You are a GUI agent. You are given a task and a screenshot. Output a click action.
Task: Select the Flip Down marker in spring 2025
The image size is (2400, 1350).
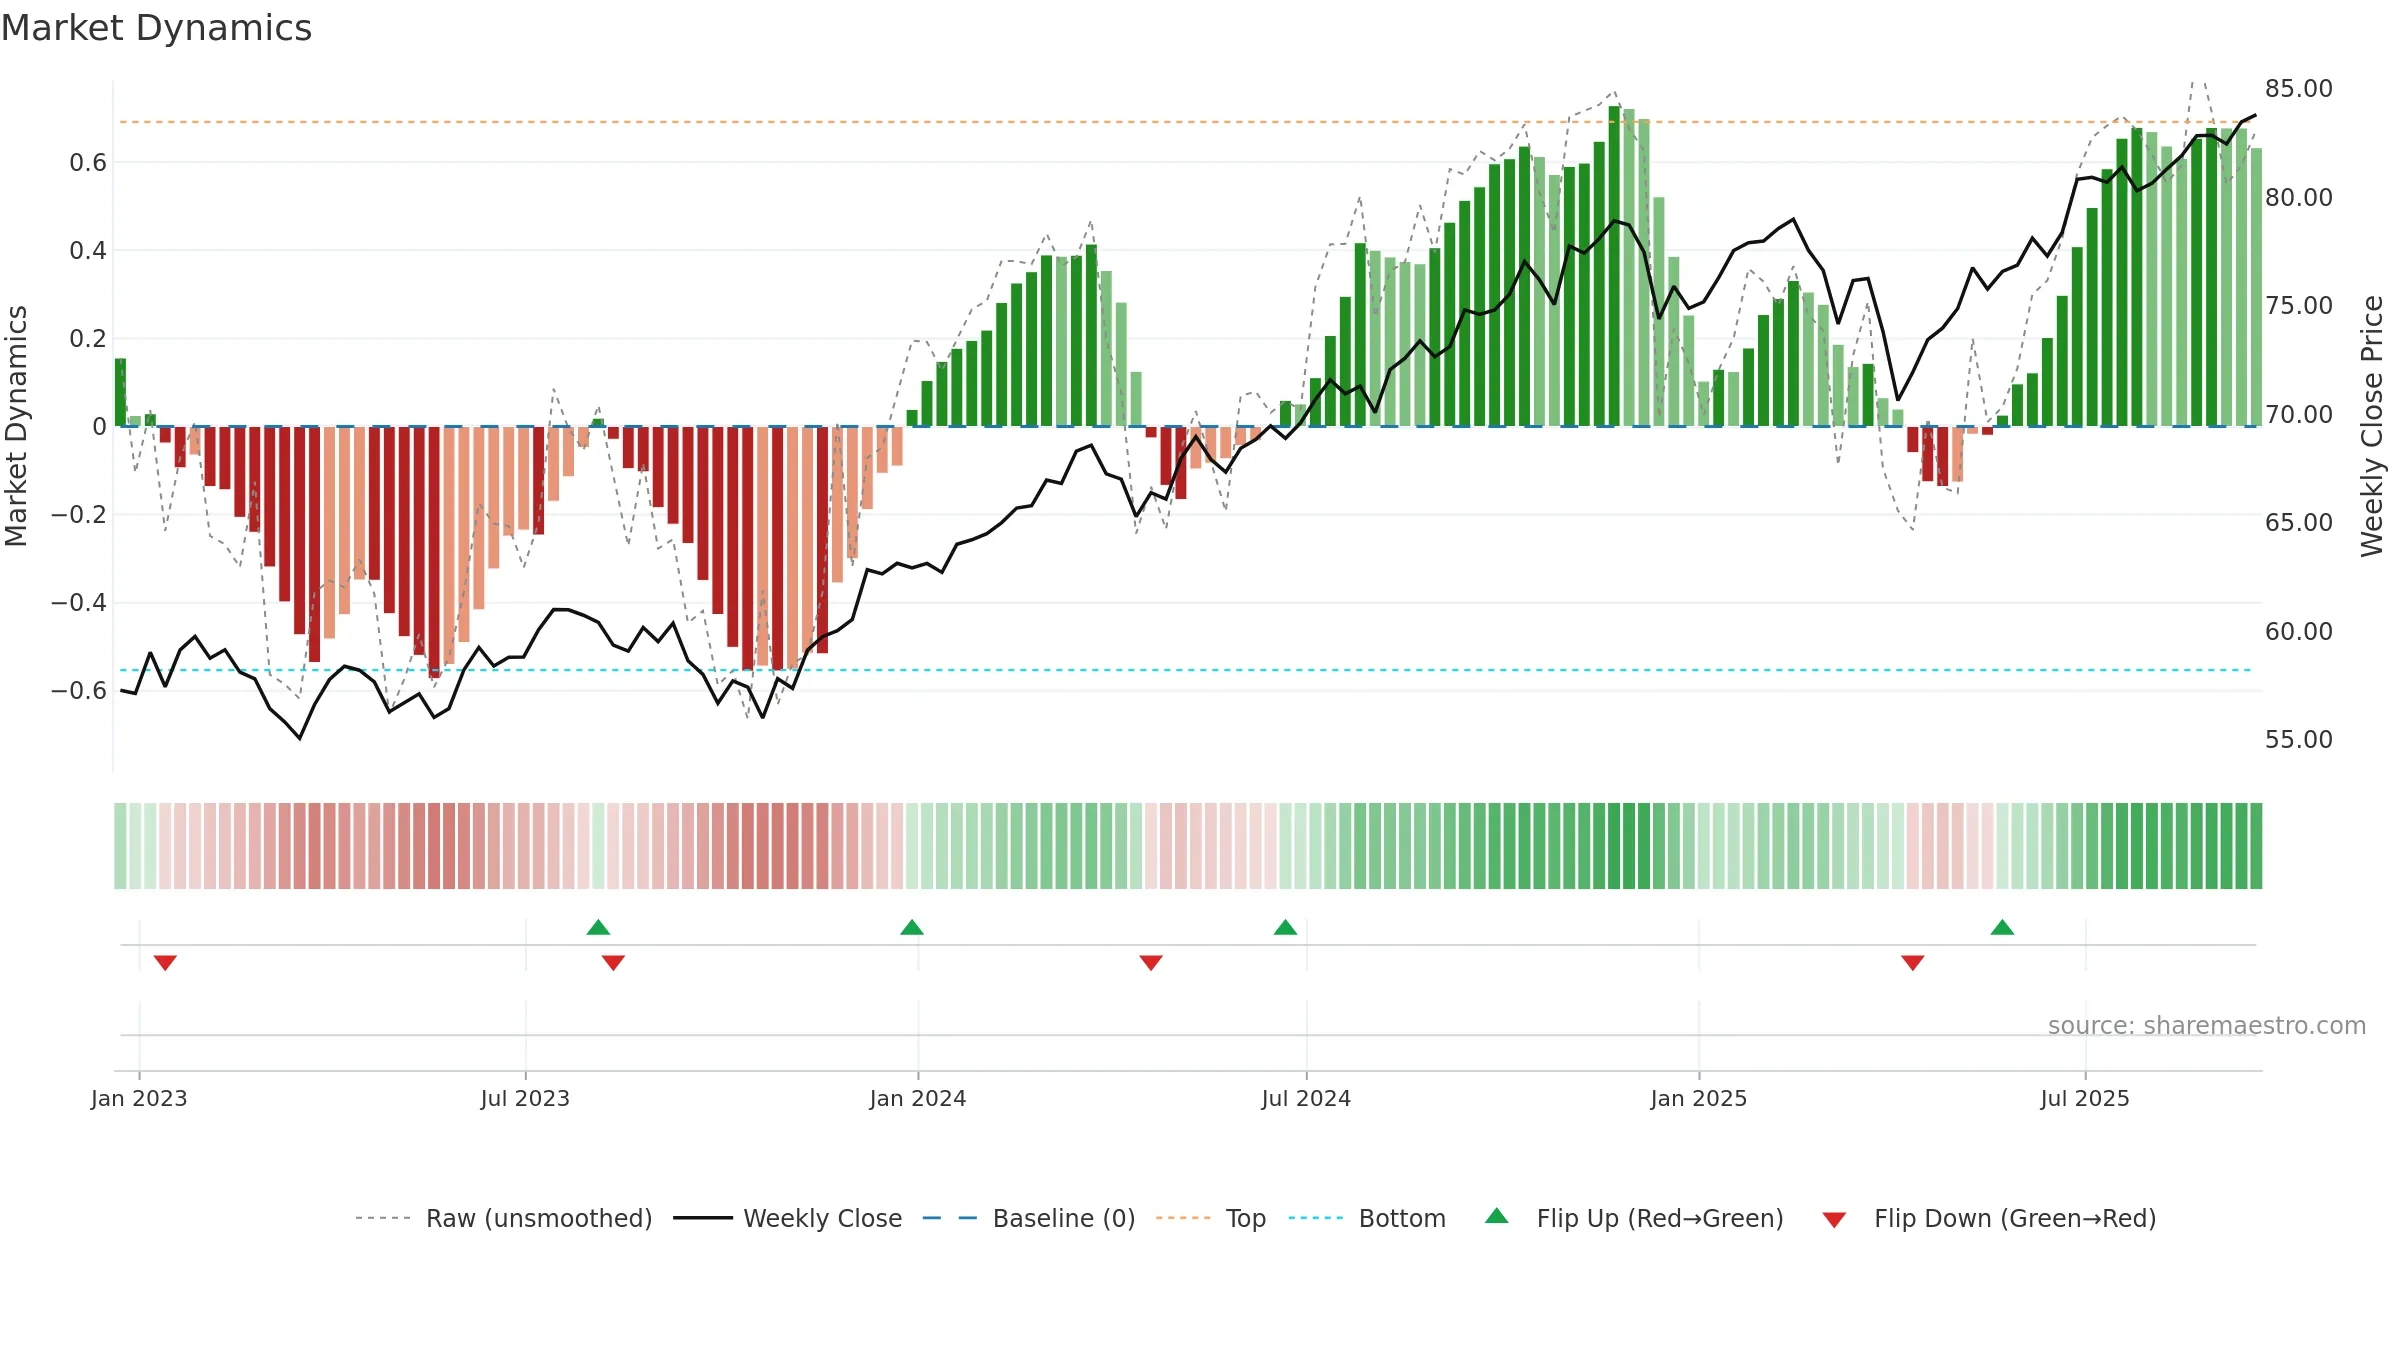click(1913, 962)
